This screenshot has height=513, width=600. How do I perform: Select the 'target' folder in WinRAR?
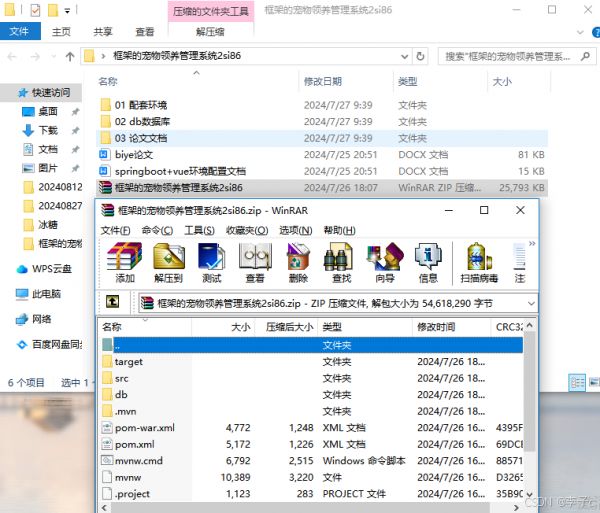coord(311,362)
